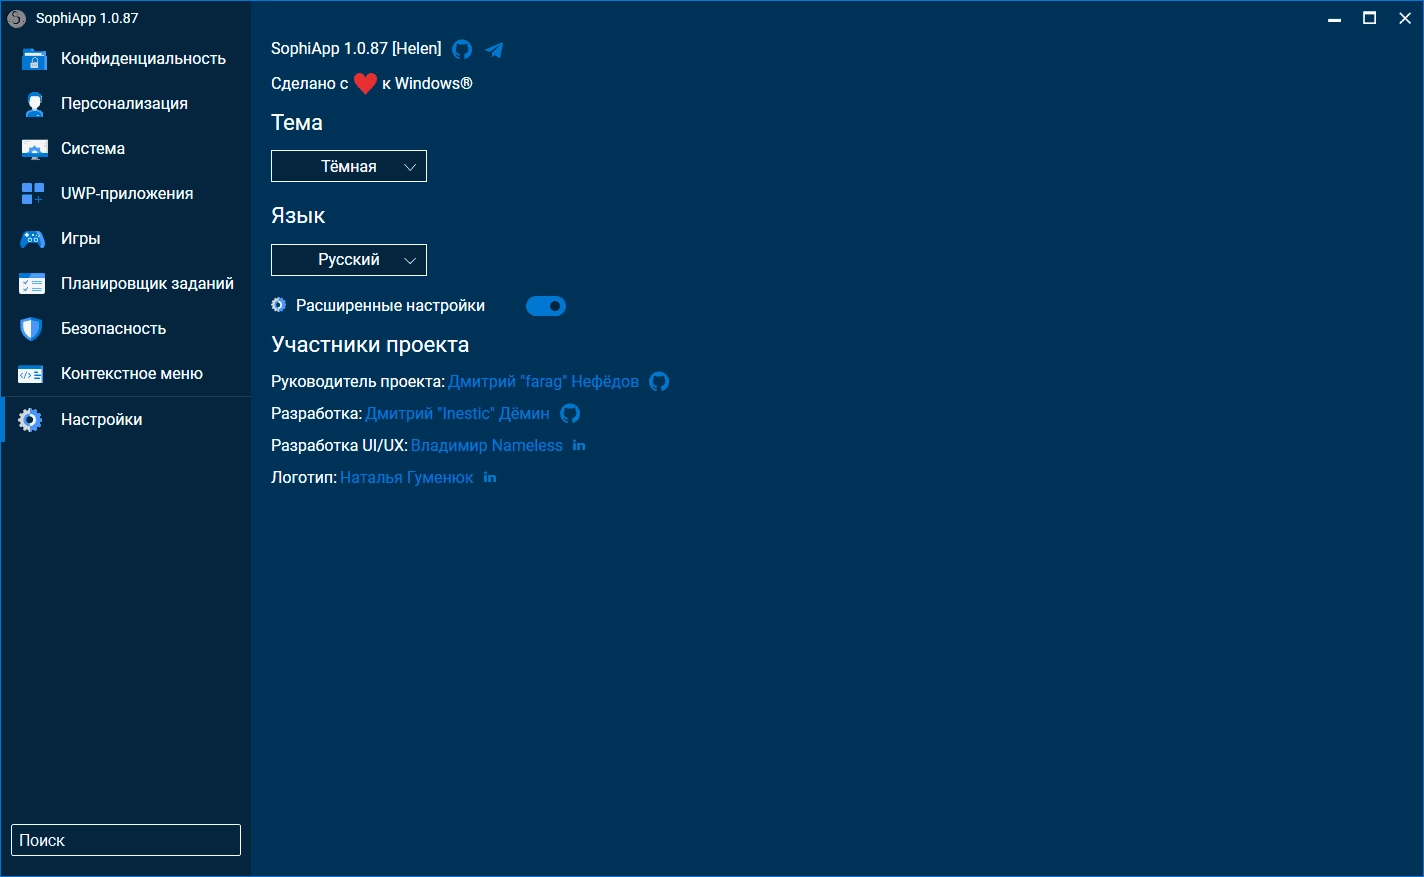
Task: Click the SophiApp 1.0.87 [Helen] version text
Action: point(356,48)
